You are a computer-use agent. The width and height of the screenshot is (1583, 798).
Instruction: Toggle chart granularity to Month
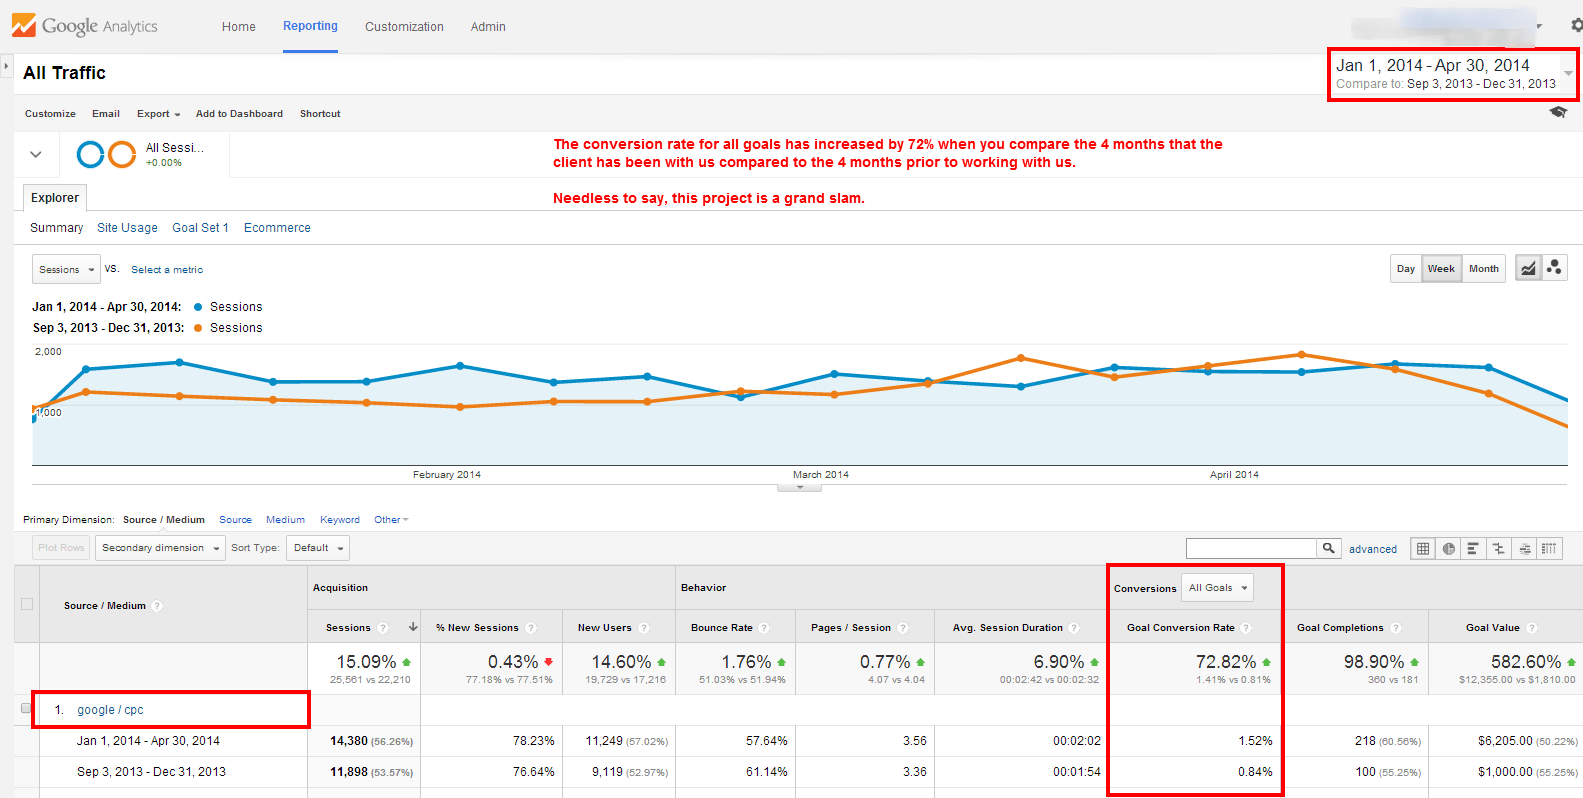1484,269
